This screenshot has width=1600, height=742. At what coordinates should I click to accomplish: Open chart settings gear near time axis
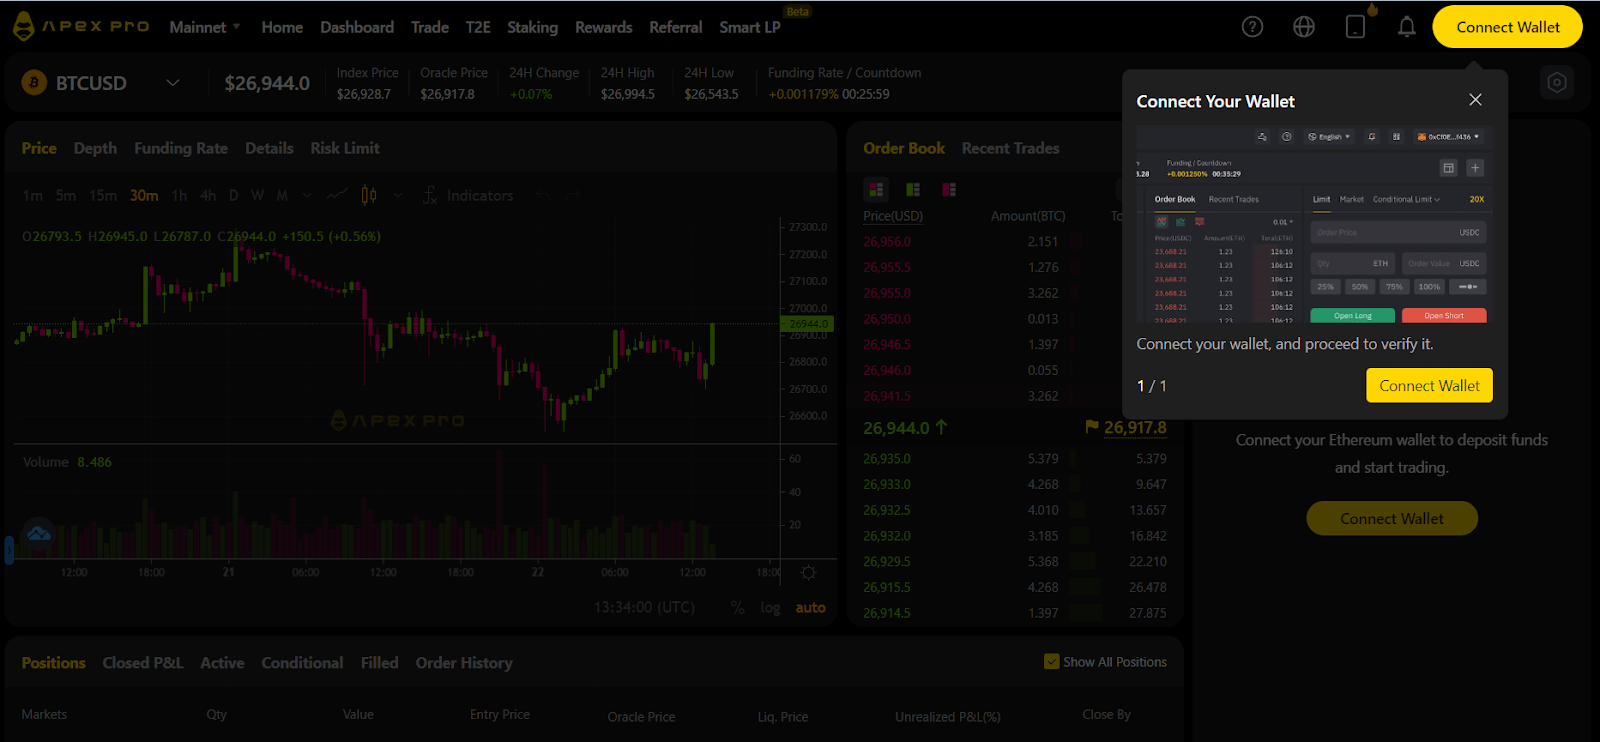pyautogui.click(x=808, y=572)
